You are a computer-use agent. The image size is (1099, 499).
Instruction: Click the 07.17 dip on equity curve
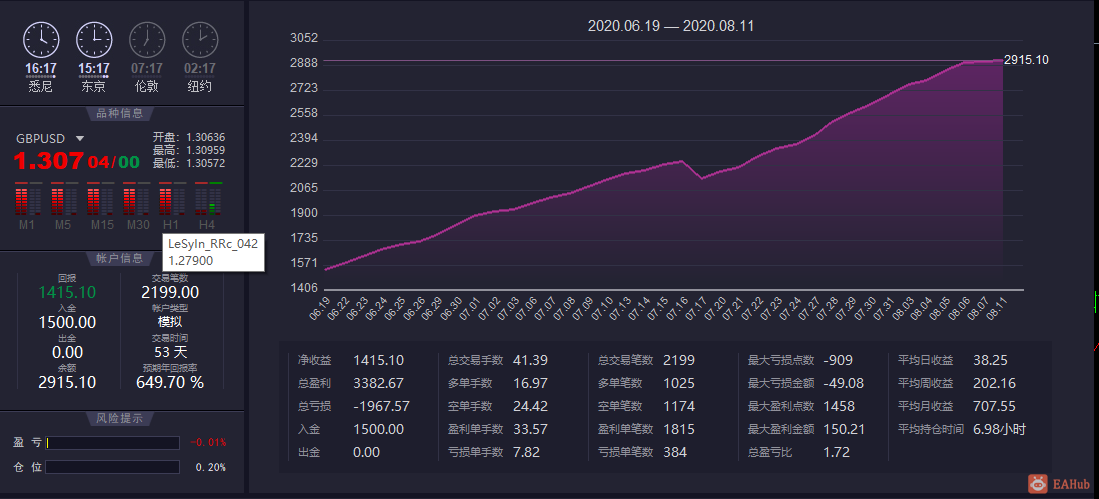(x=702, y=179)
